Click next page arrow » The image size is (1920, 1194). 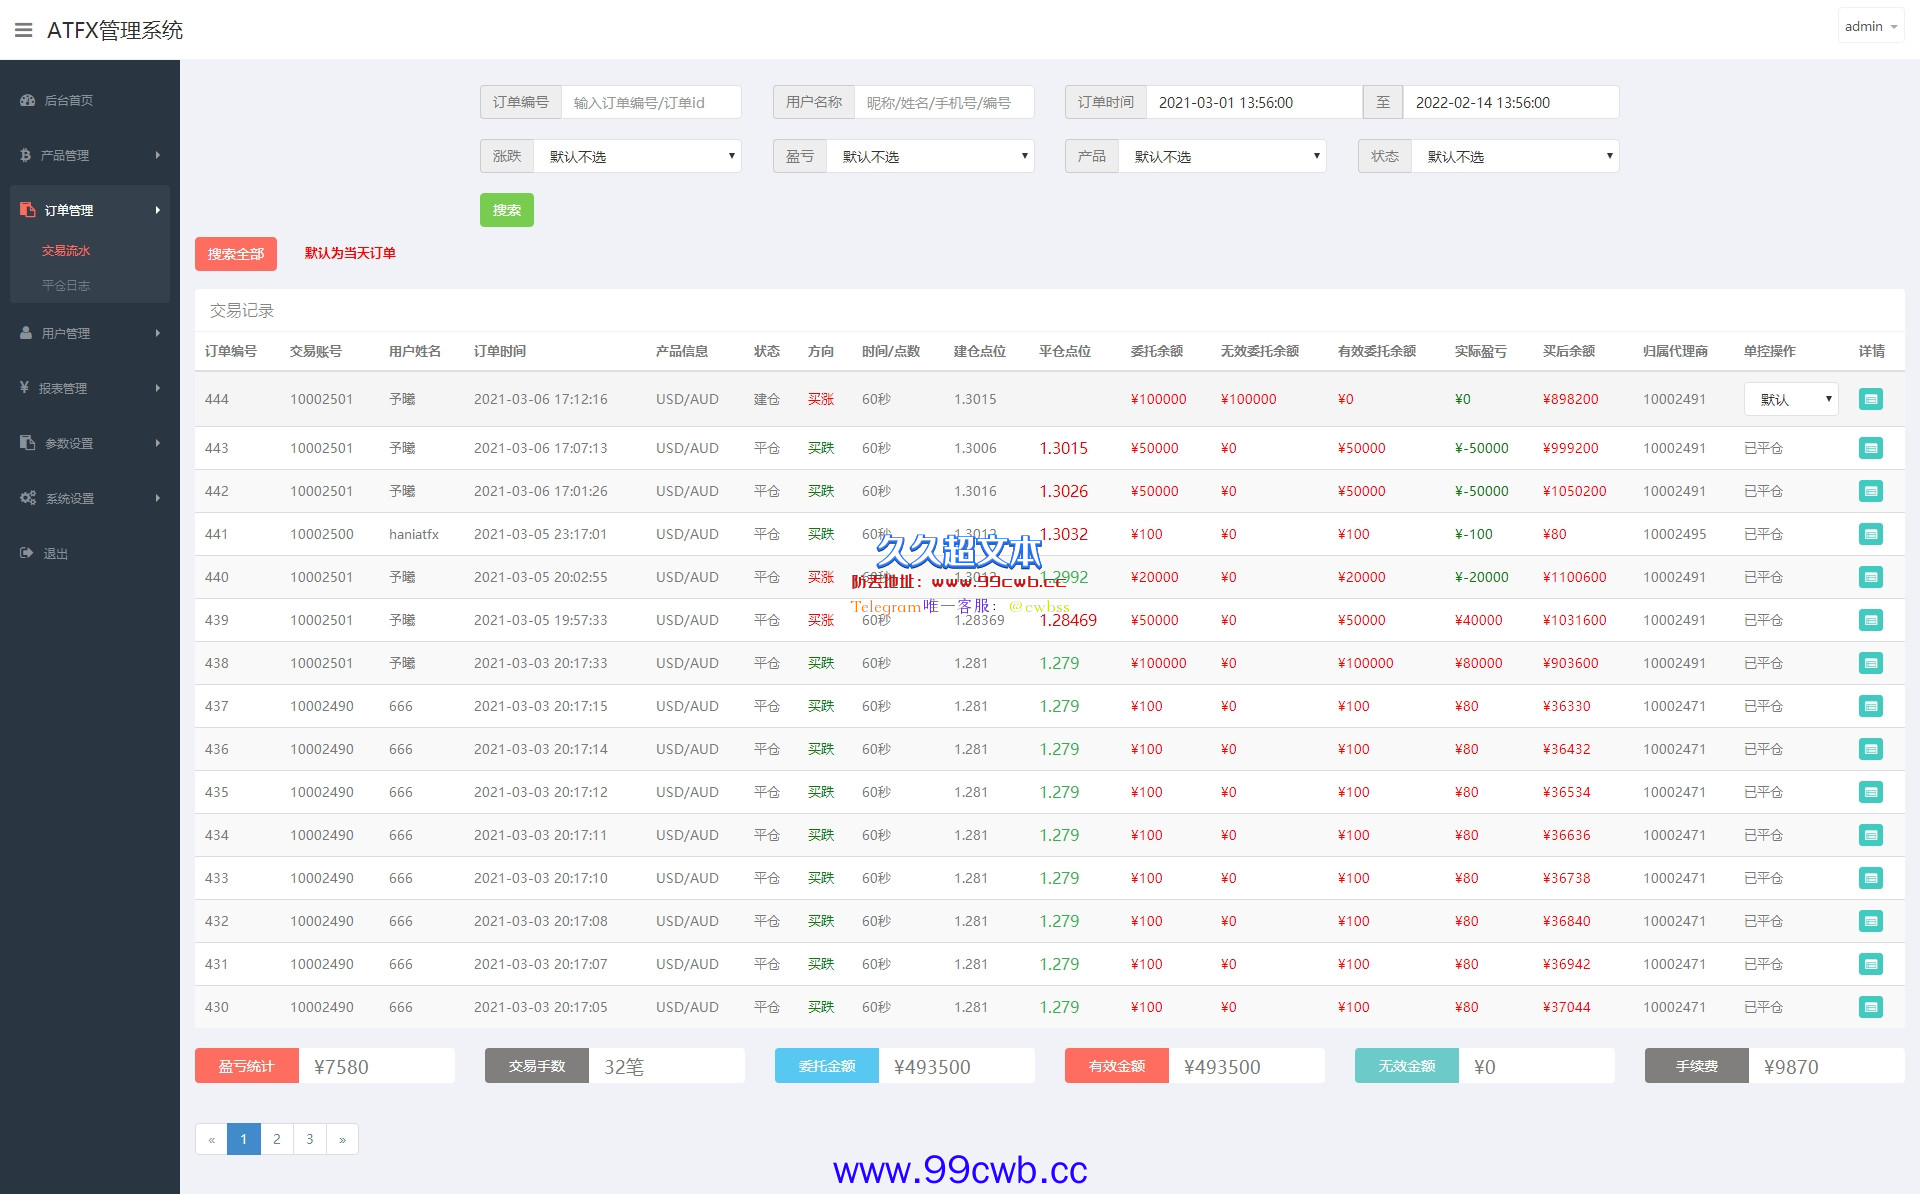click(343, 1139)
